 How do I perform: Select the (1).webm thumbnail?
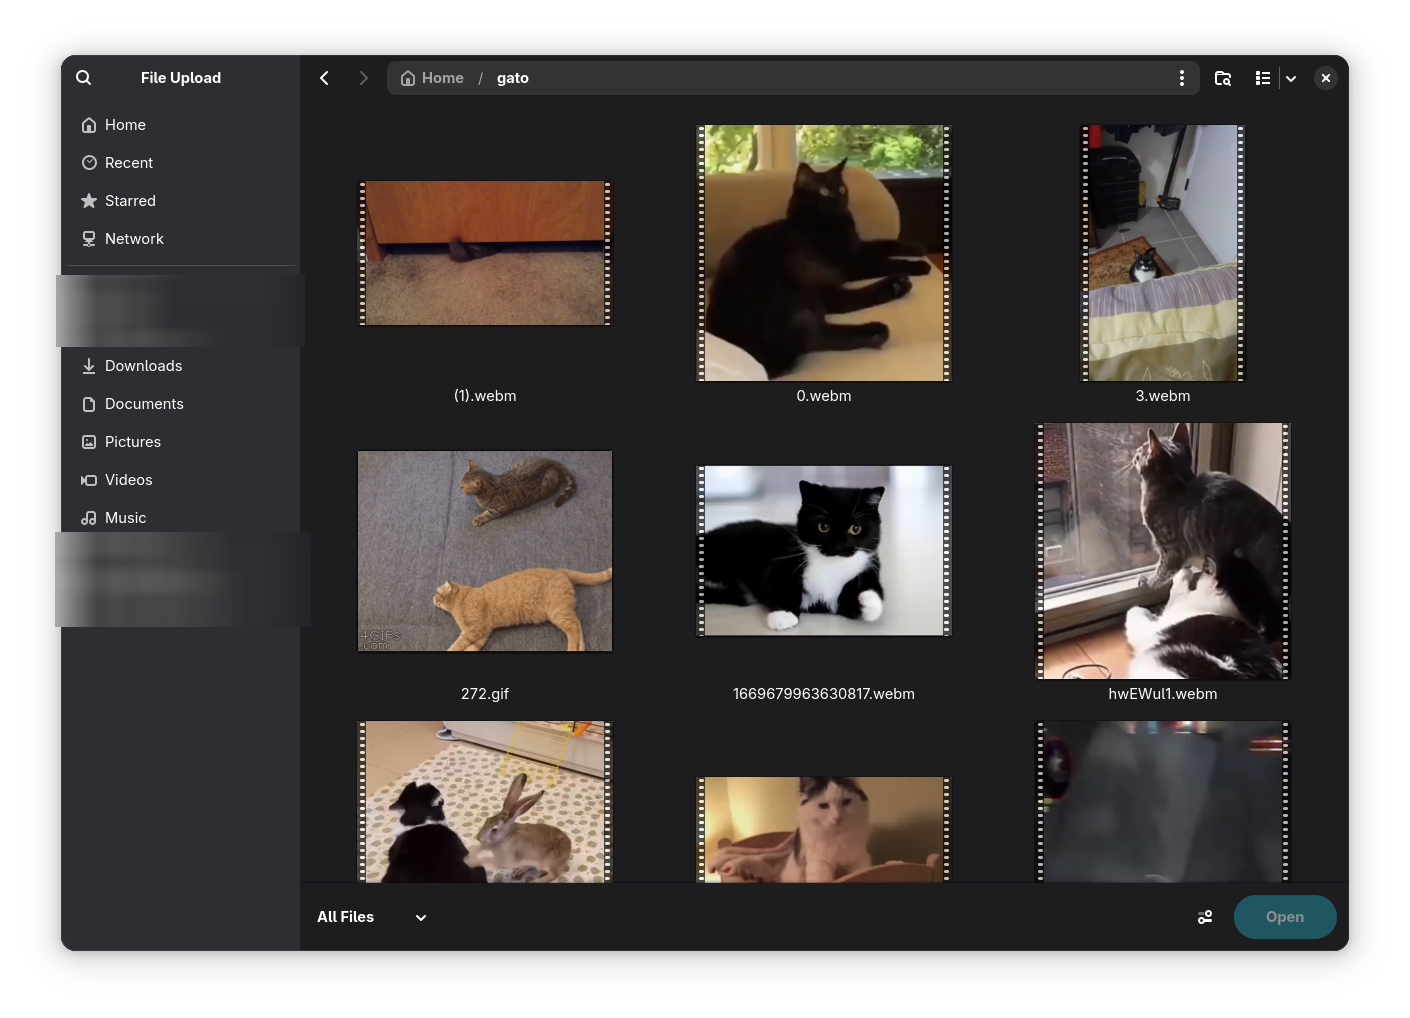pos(485,253)
